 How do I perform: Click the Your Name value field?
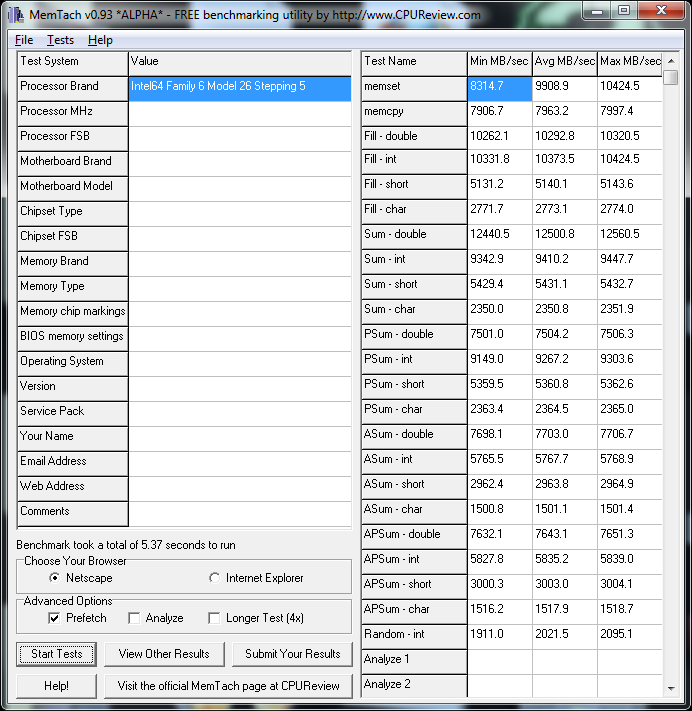click(240, 438)
